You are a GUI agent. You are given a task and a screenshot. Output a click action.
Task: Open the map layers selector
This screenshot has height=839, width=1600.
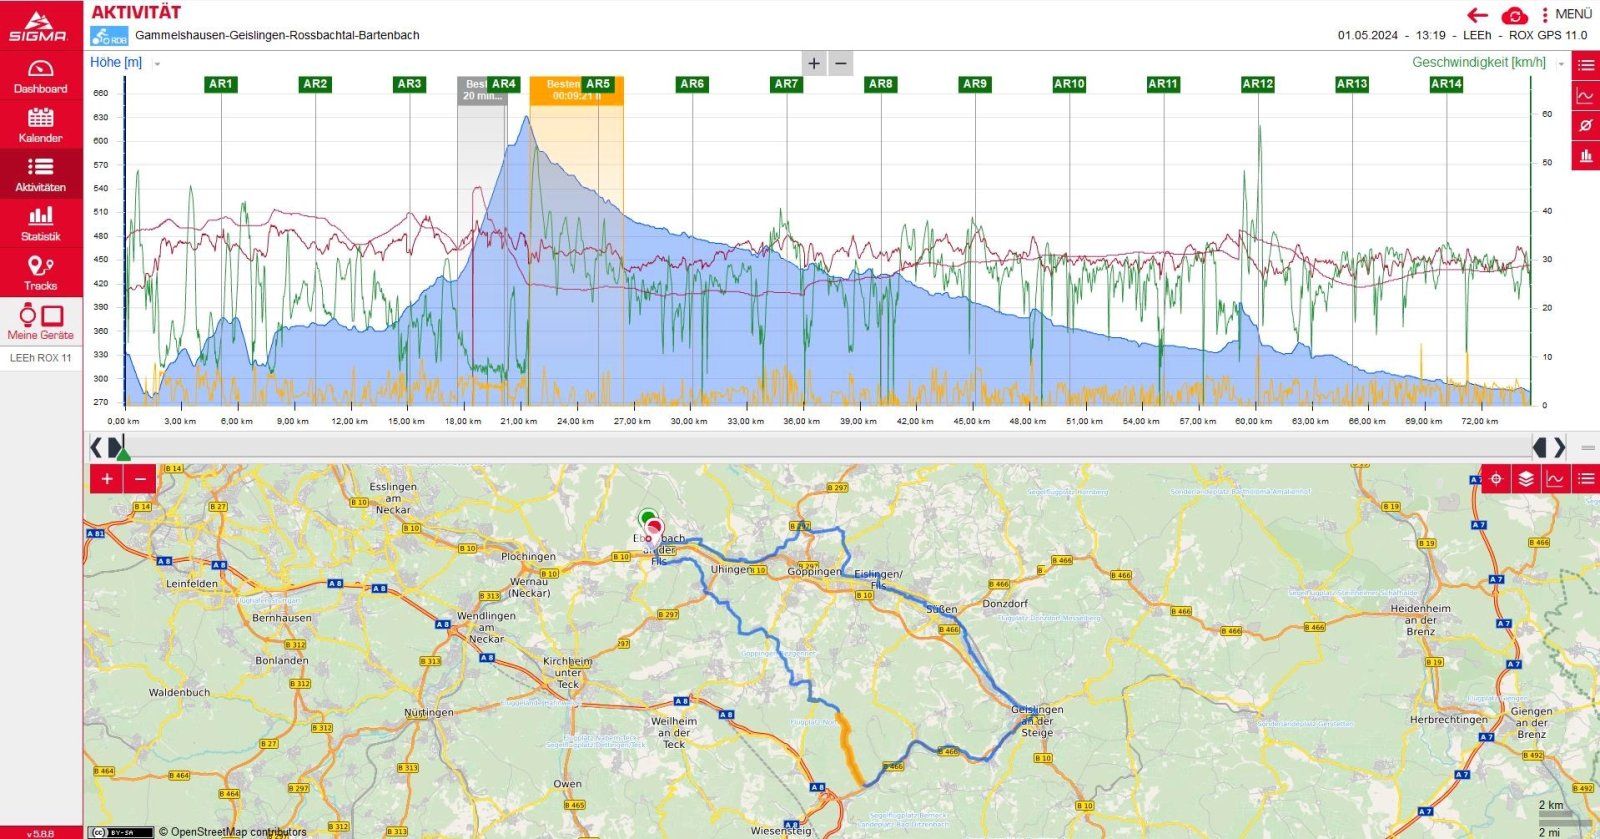[x=1526, y=479]
